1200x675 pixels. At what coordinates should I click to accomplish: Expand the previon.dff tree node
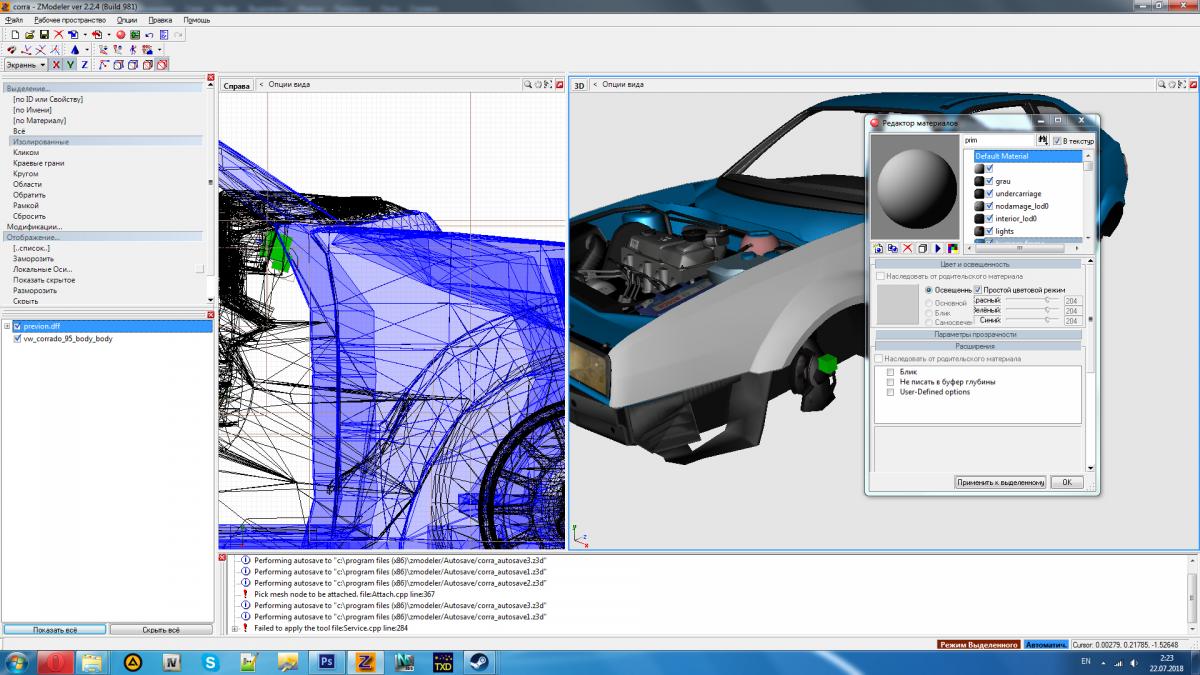coord(7,326)
